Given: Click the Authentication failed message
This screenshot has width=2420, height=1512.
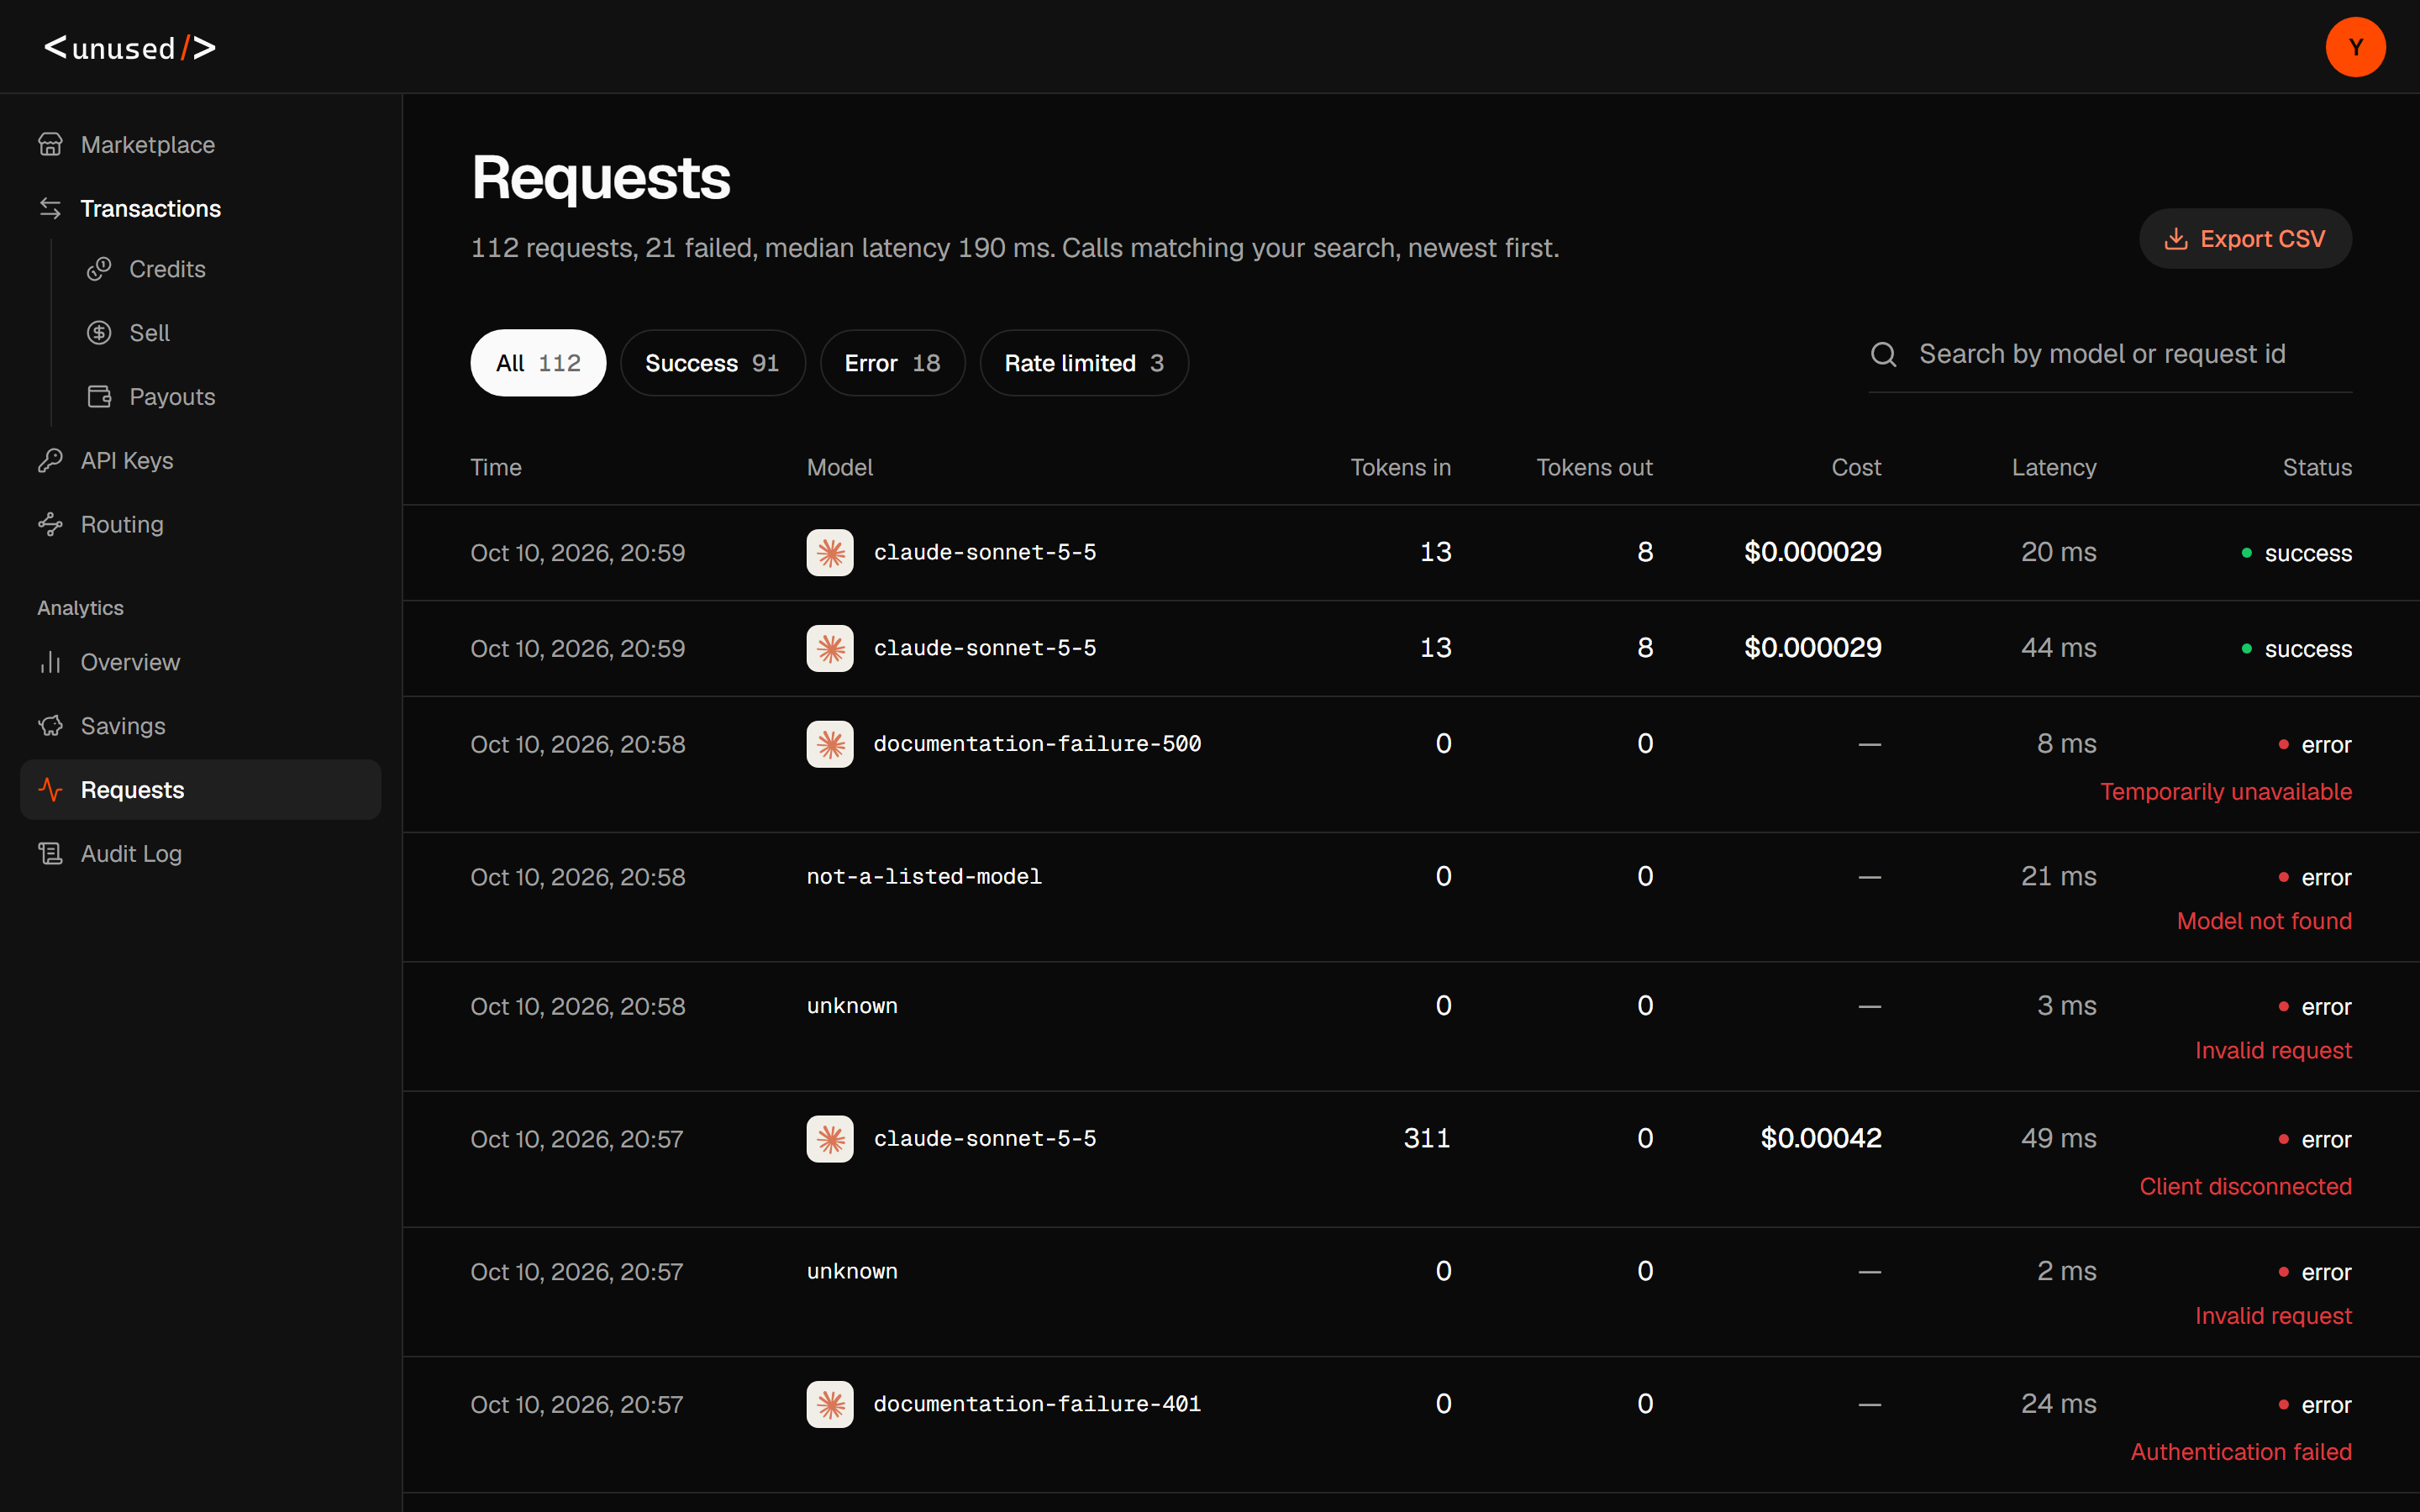Looking at the screenshot, I should click(x=2241, y=1452).
